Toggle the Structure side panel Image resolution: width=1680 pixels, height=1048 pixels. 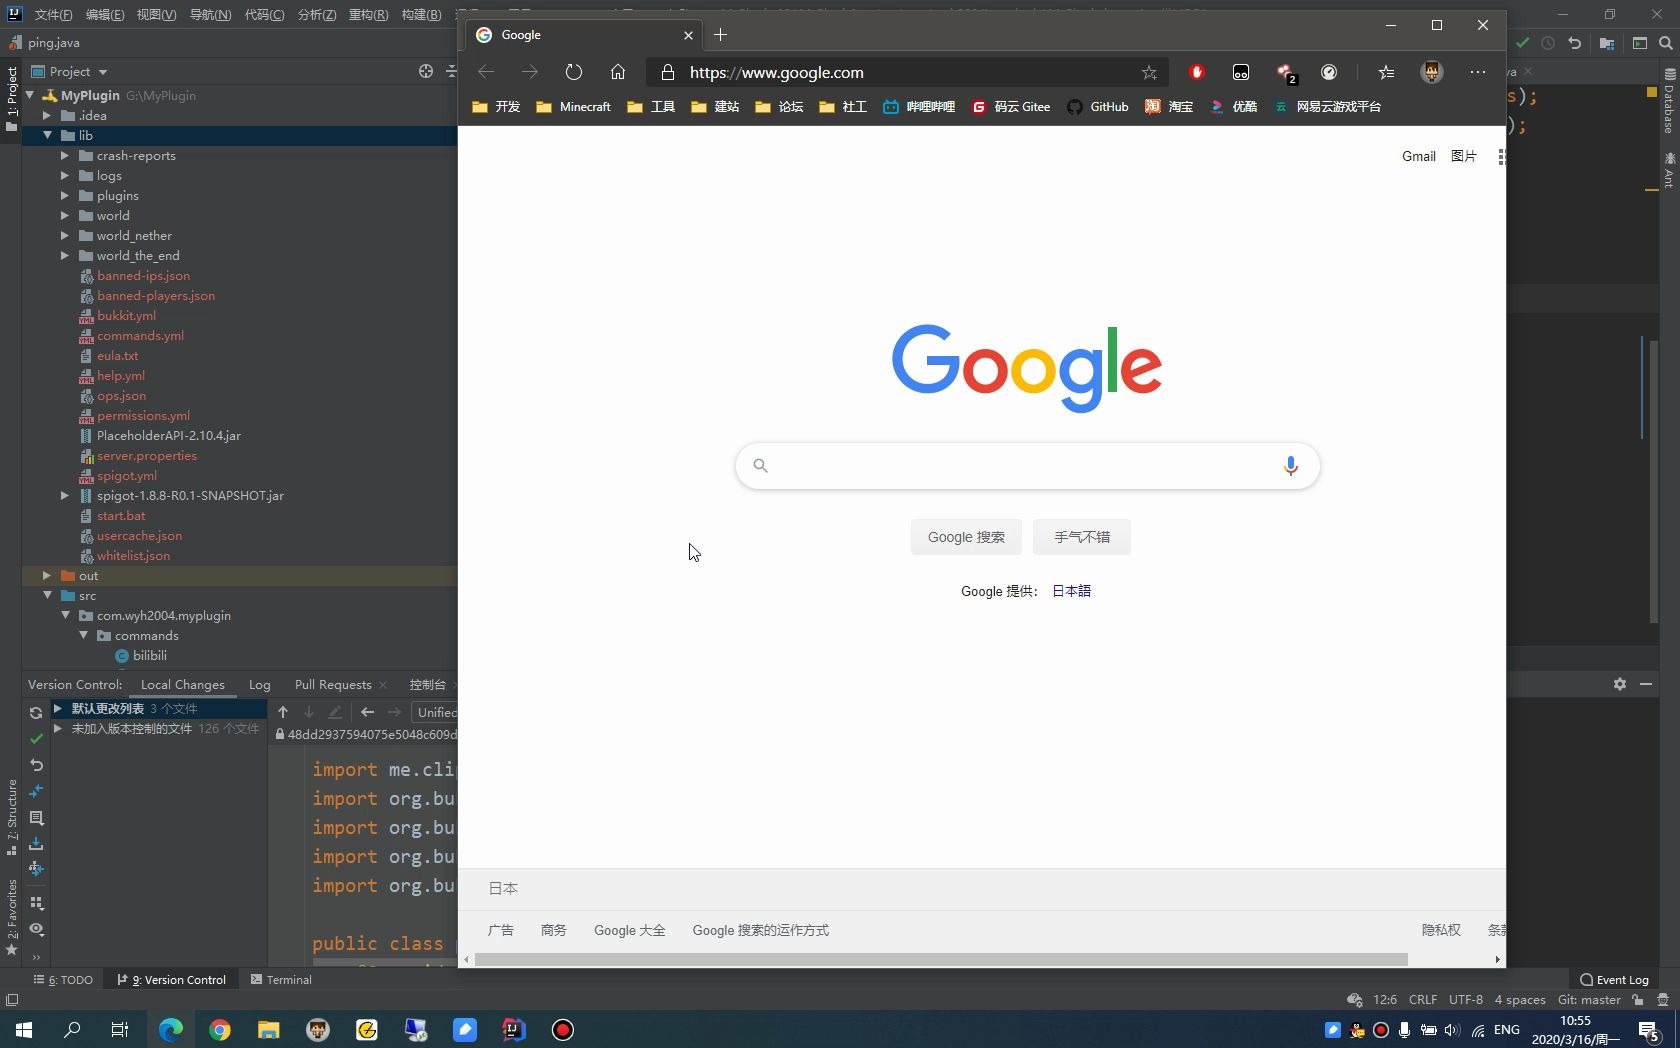tap(11, 817)
